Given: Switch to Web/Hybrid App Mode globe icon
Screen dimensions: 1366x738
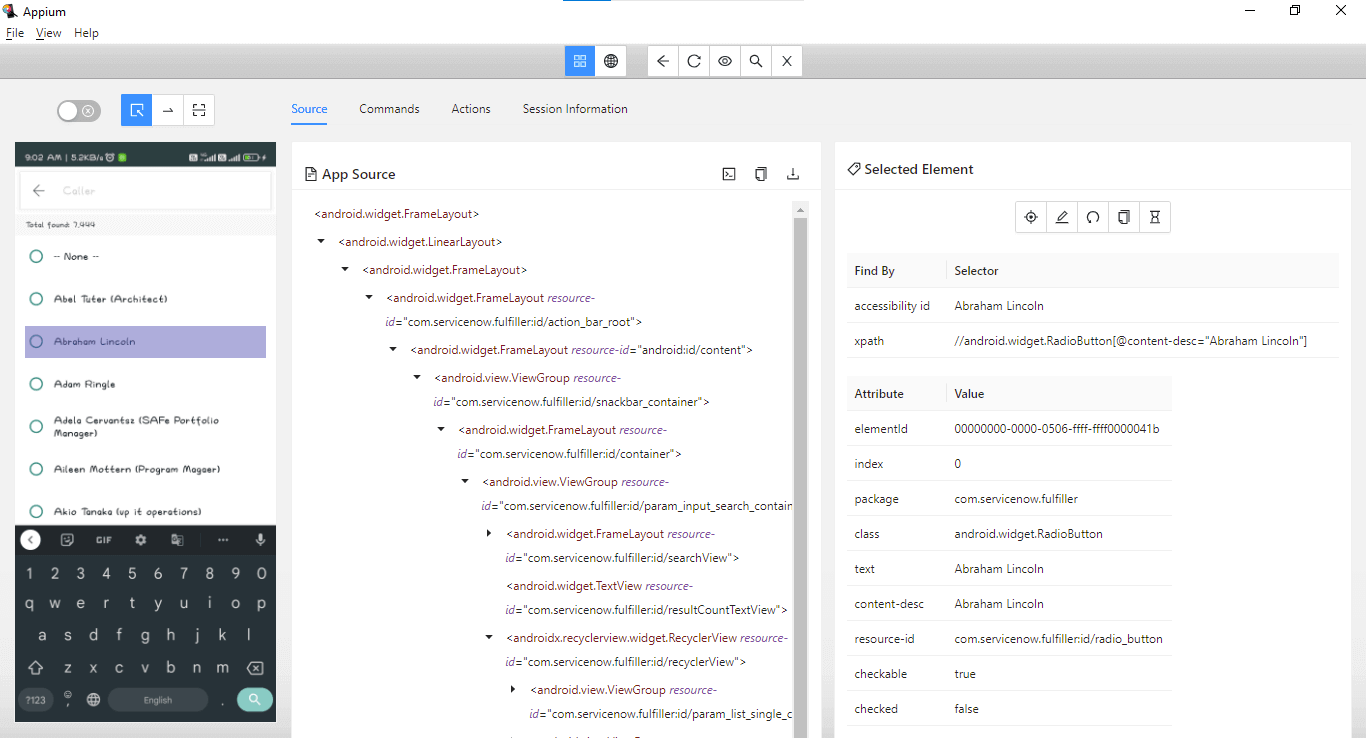Looking at the screenshot, I should click(611, 61).
